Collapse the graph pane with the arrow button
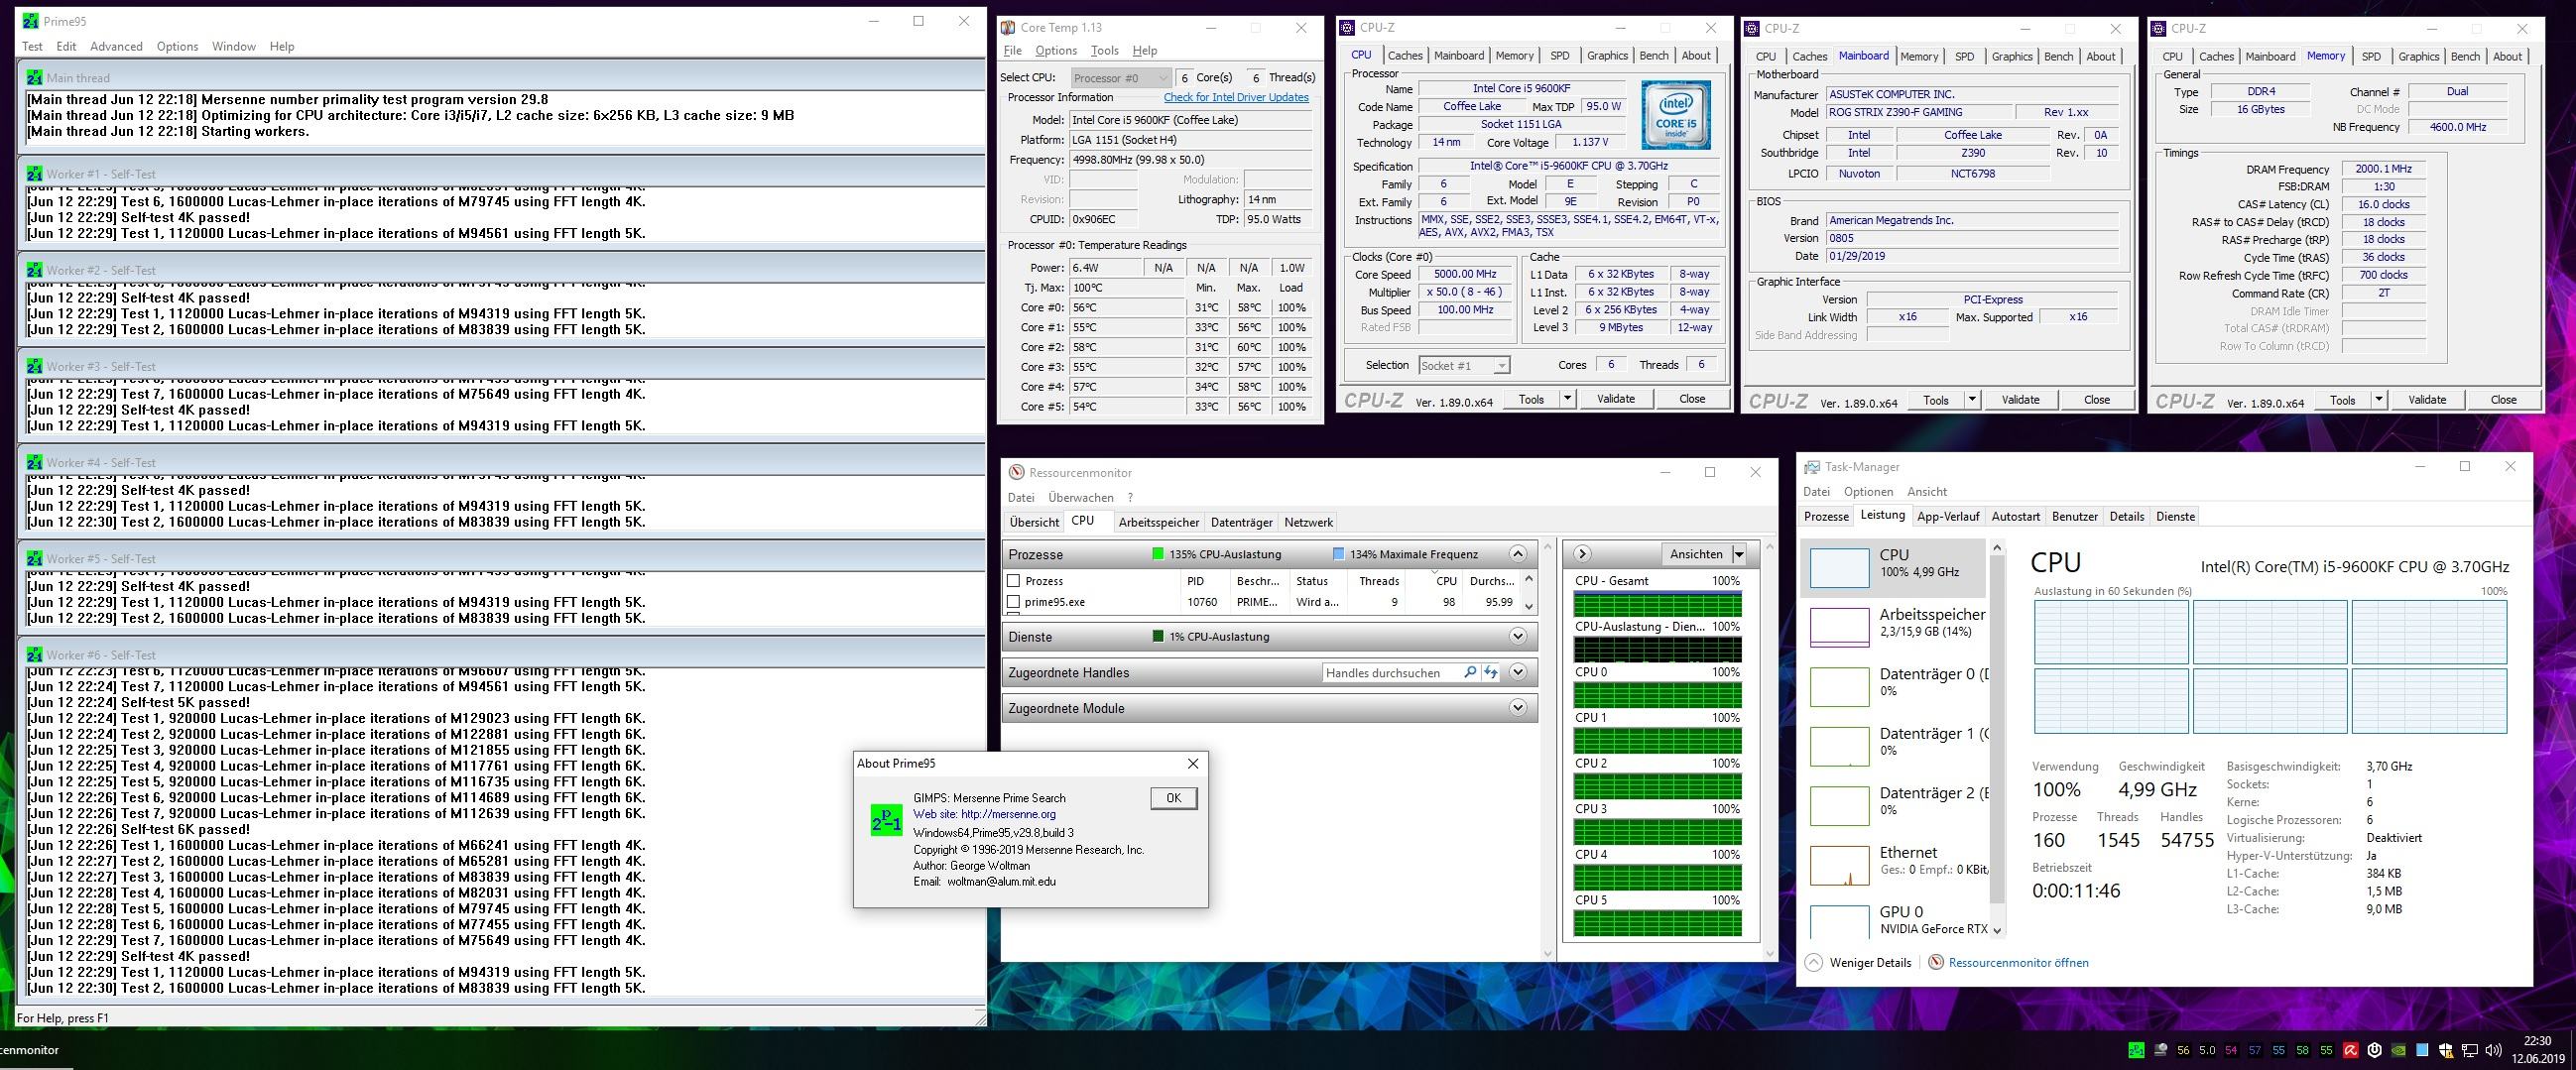This screenshot has height=1070, width=2576. tap(1582, 554)
